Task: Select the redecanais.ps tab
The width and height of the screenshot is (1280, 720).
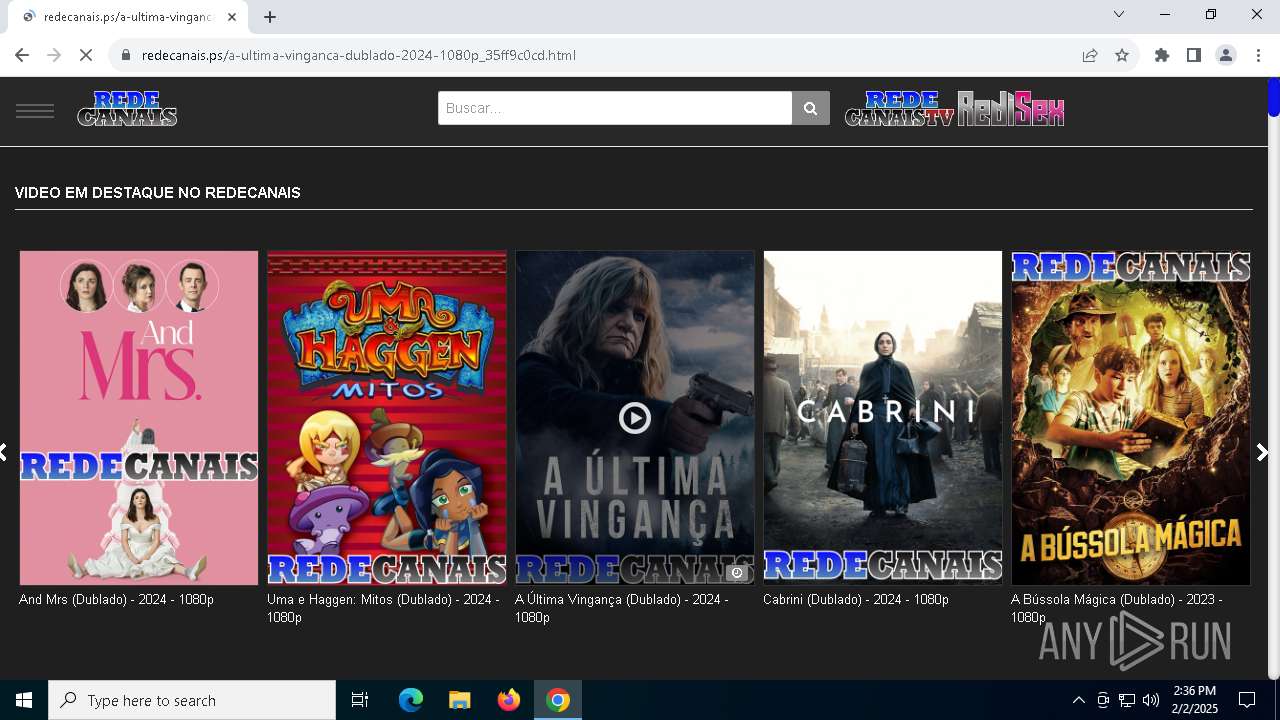Action: pos(128,17)
